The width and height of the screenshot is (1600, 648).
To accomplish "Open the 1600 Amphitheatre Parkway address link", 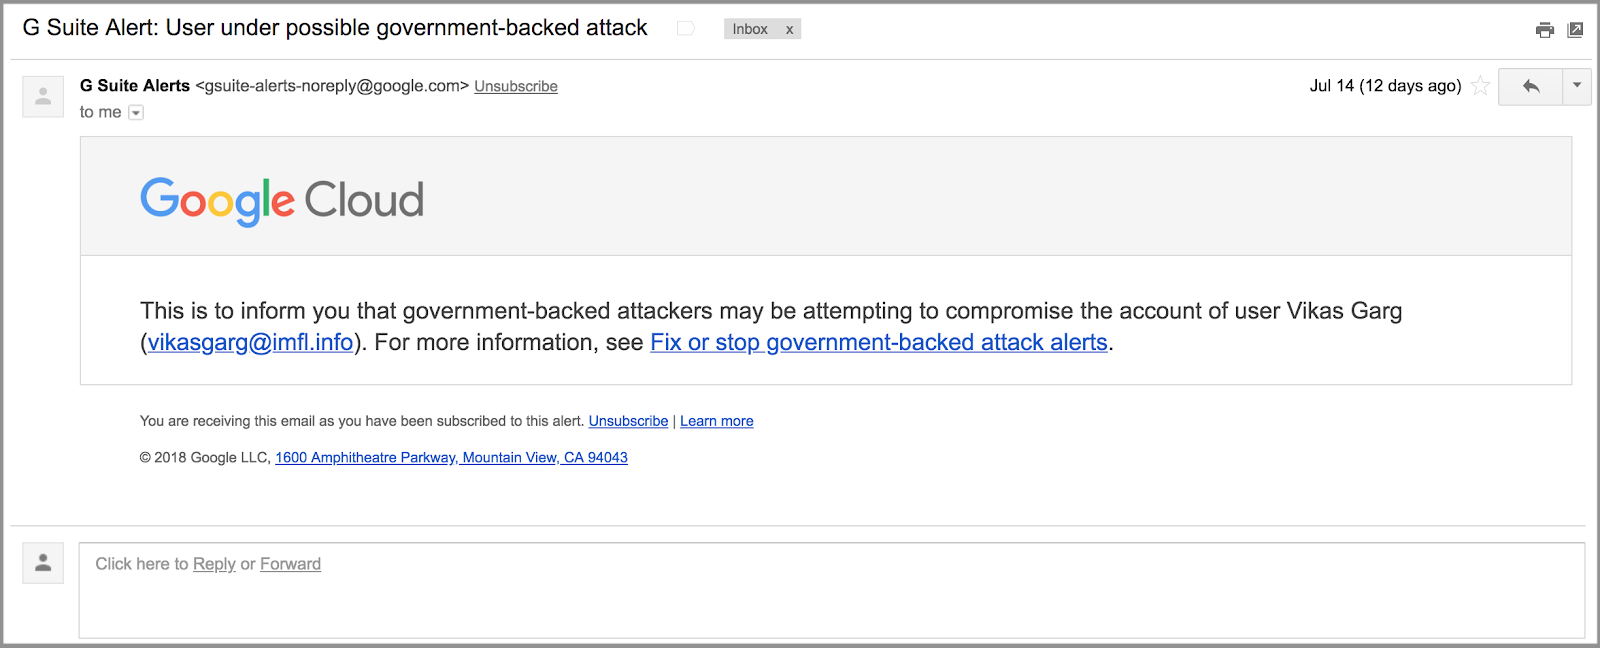I will coord(451,457).
